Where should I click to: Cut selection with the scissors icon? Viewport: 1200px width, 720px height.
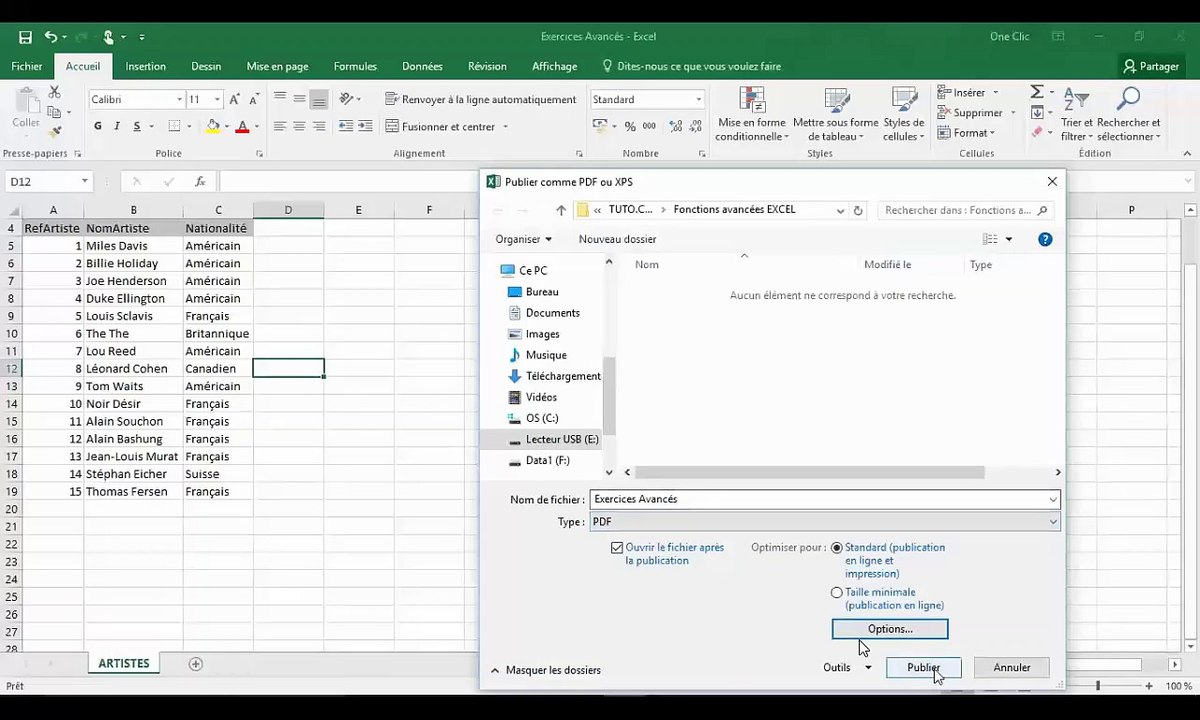(54, 92)
